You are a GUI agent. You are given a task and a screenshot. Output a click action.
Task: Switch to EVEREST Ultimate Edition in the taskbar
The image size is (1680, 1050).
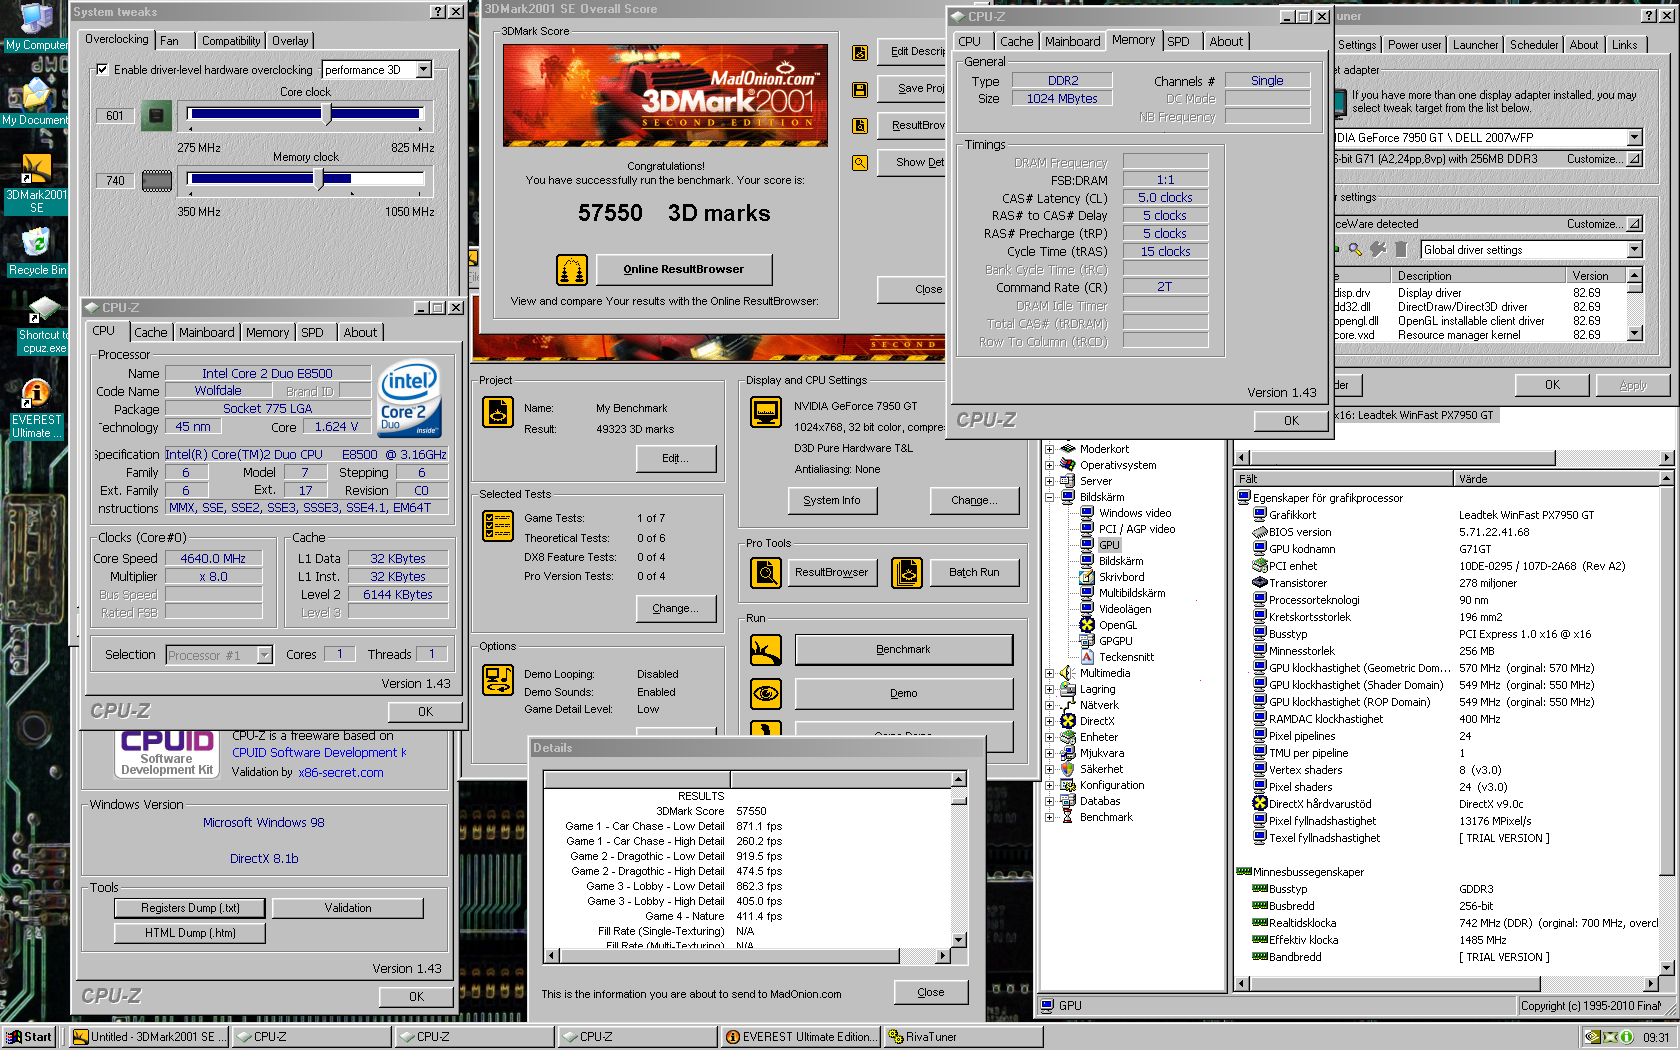point(800,1037)
